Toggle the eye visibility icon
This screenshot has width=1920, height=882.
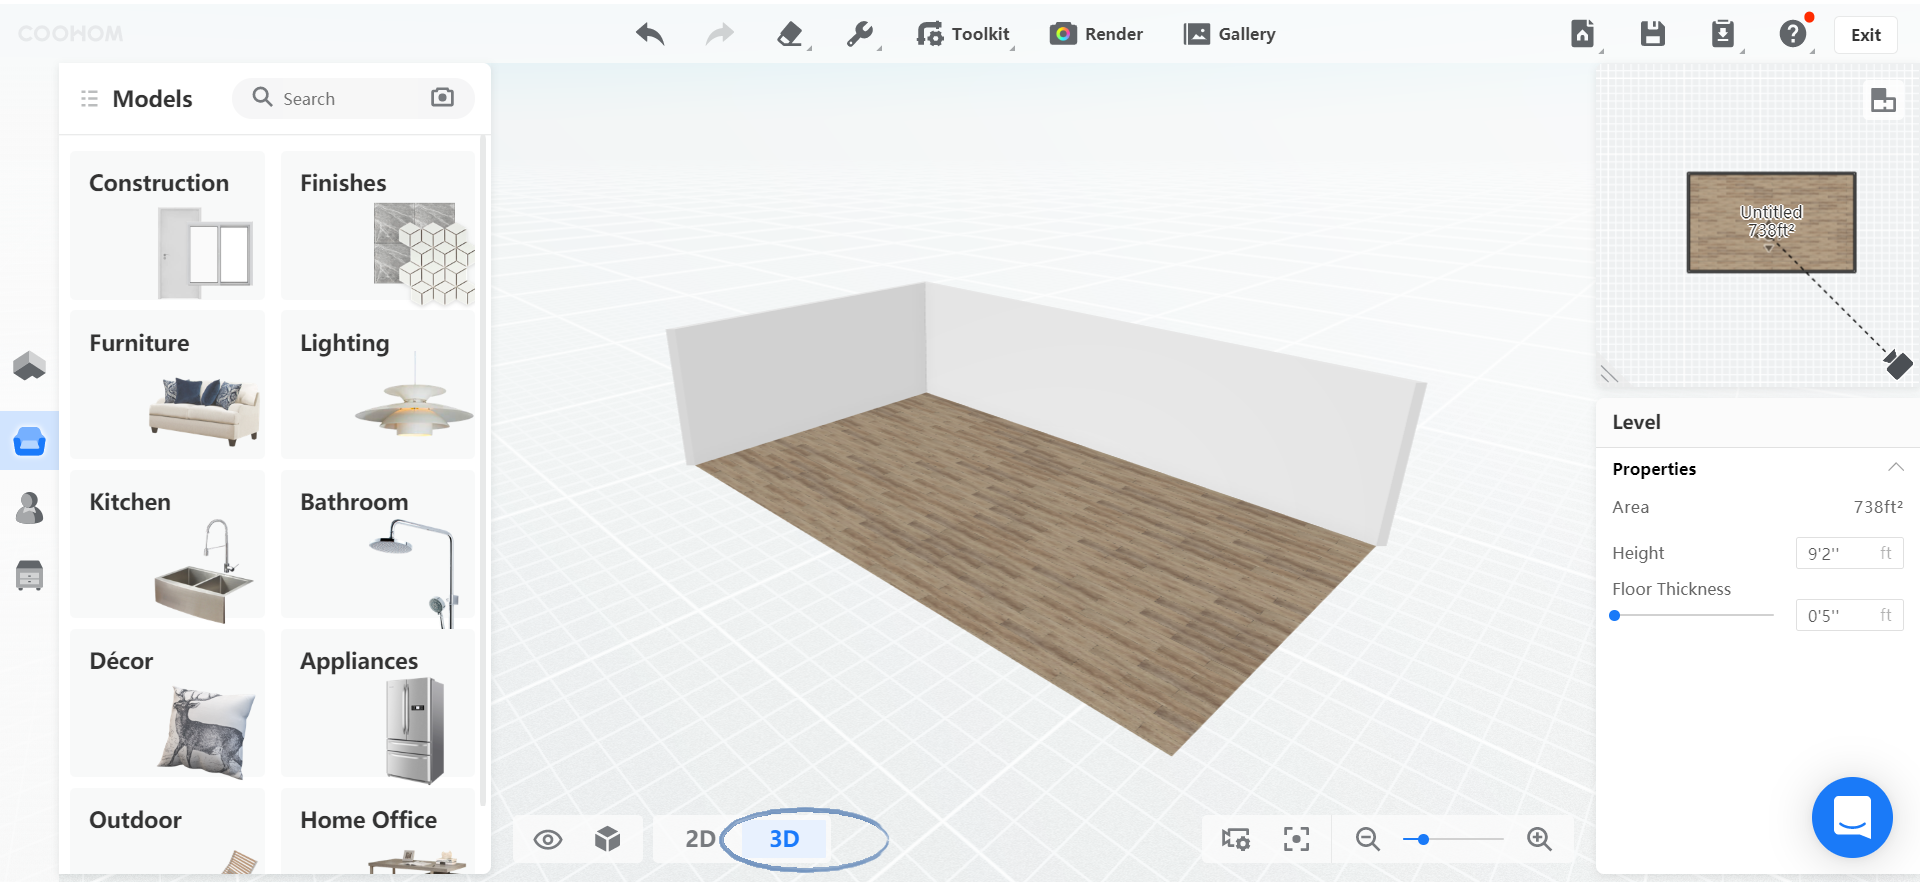click(548, 839)
